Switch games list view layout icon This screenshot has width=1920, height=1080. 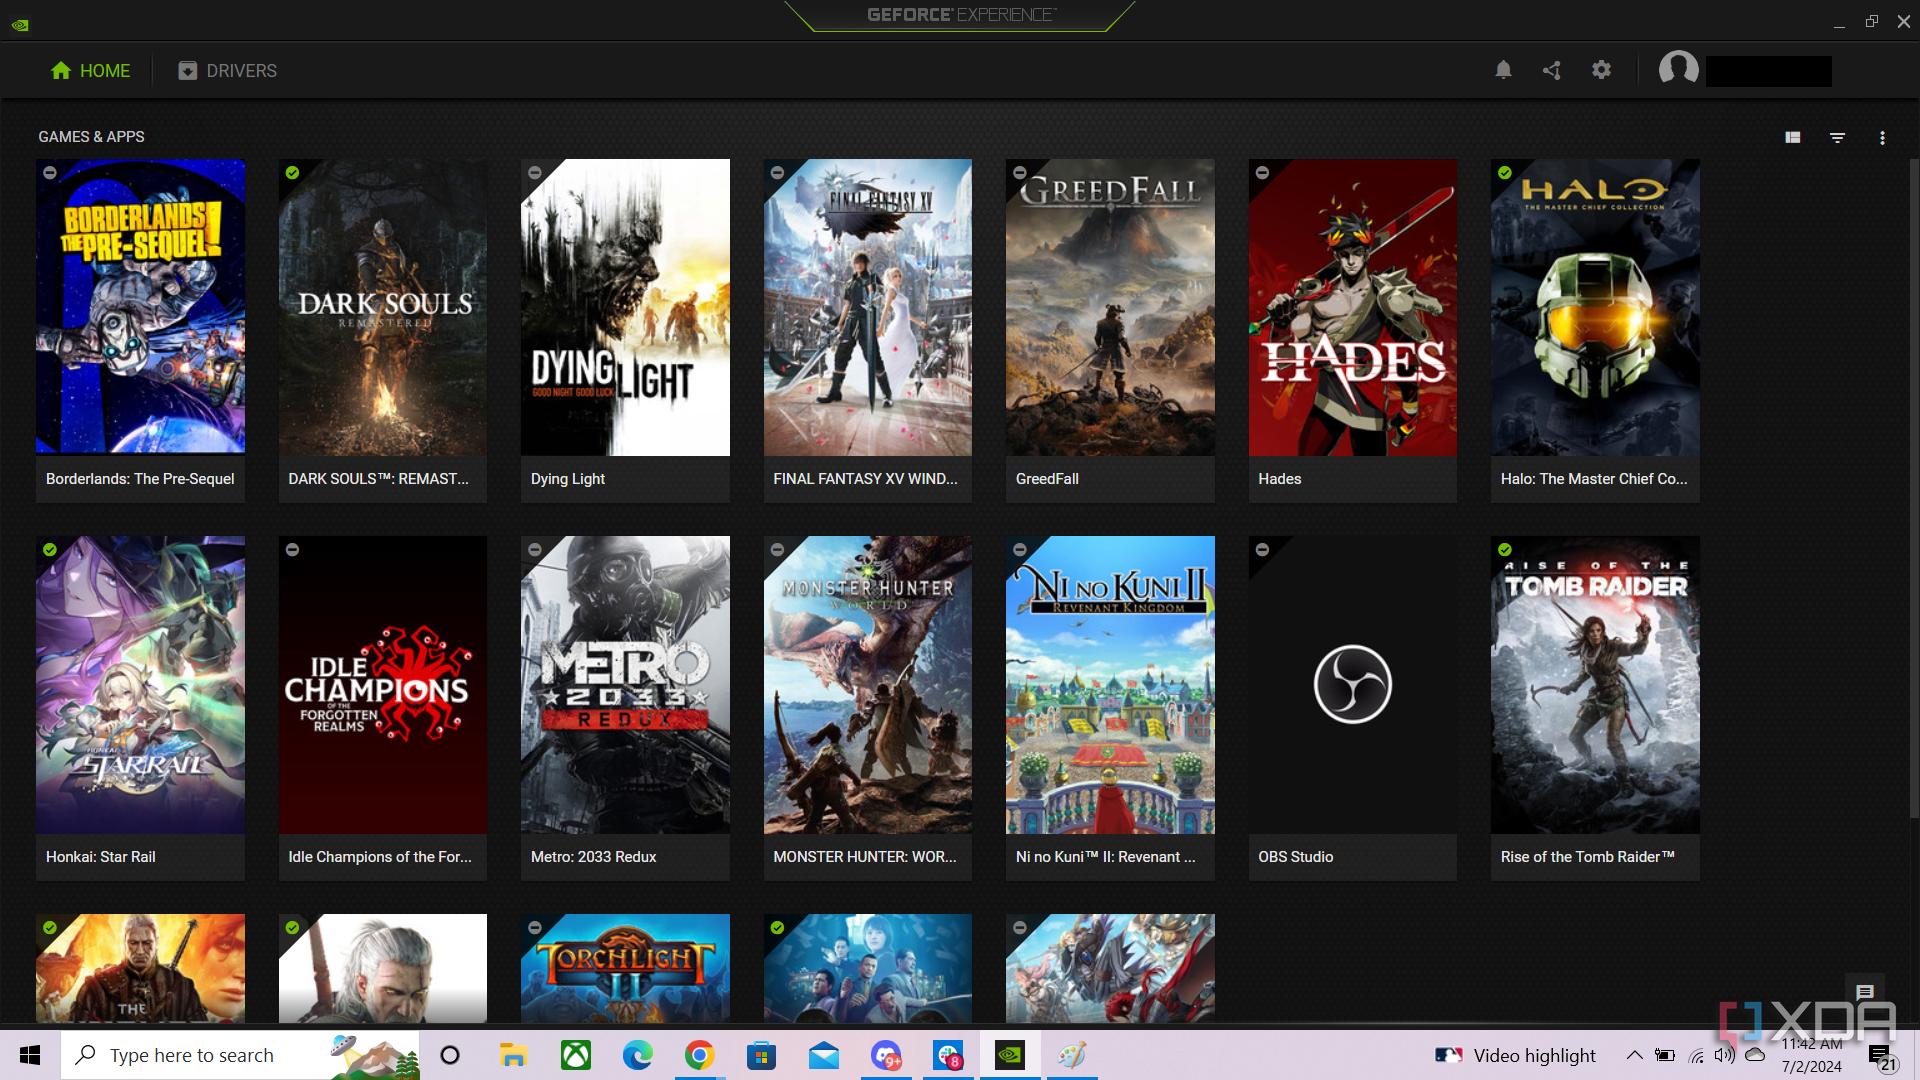pos(1793,138)
